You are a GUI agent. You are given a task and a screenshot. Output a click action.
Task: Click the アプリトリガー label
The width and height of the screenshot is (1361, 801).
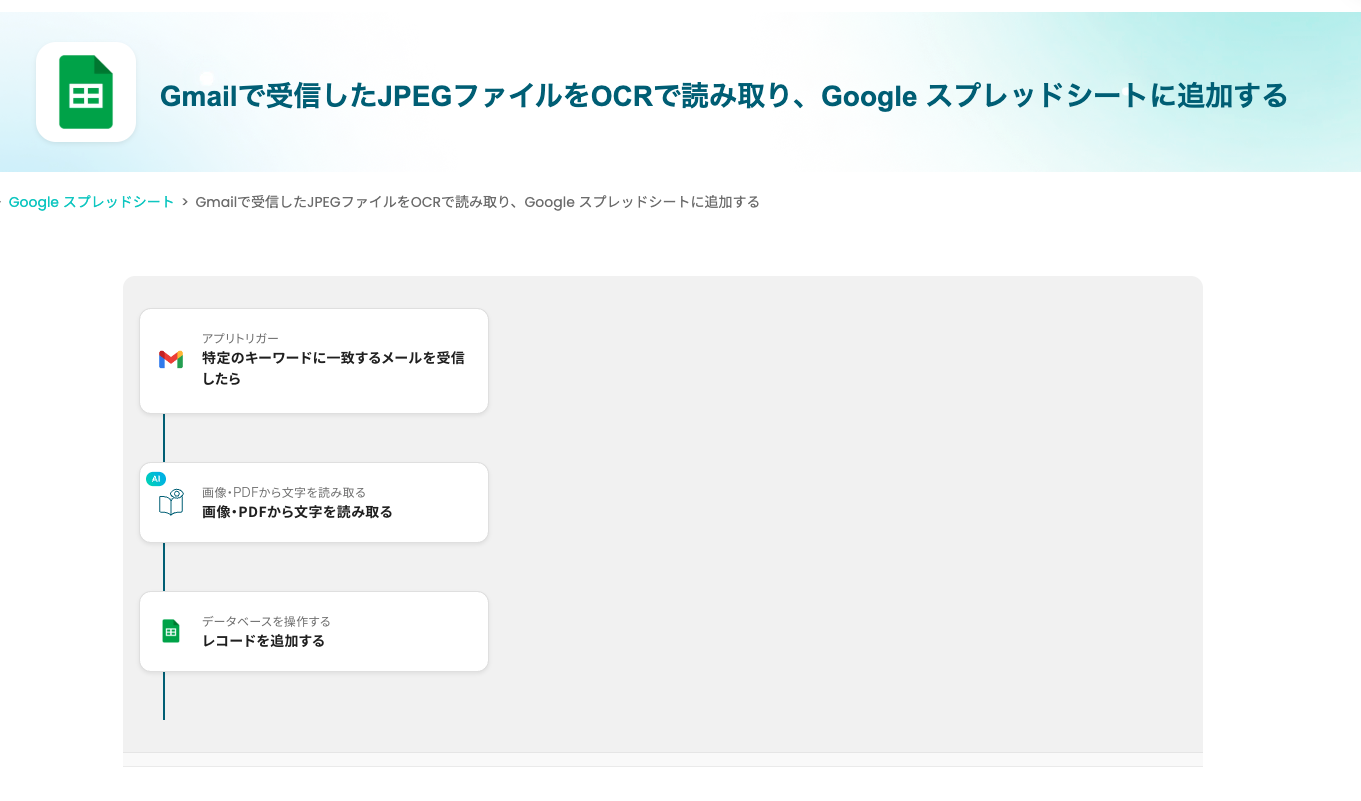coord(240,338)
